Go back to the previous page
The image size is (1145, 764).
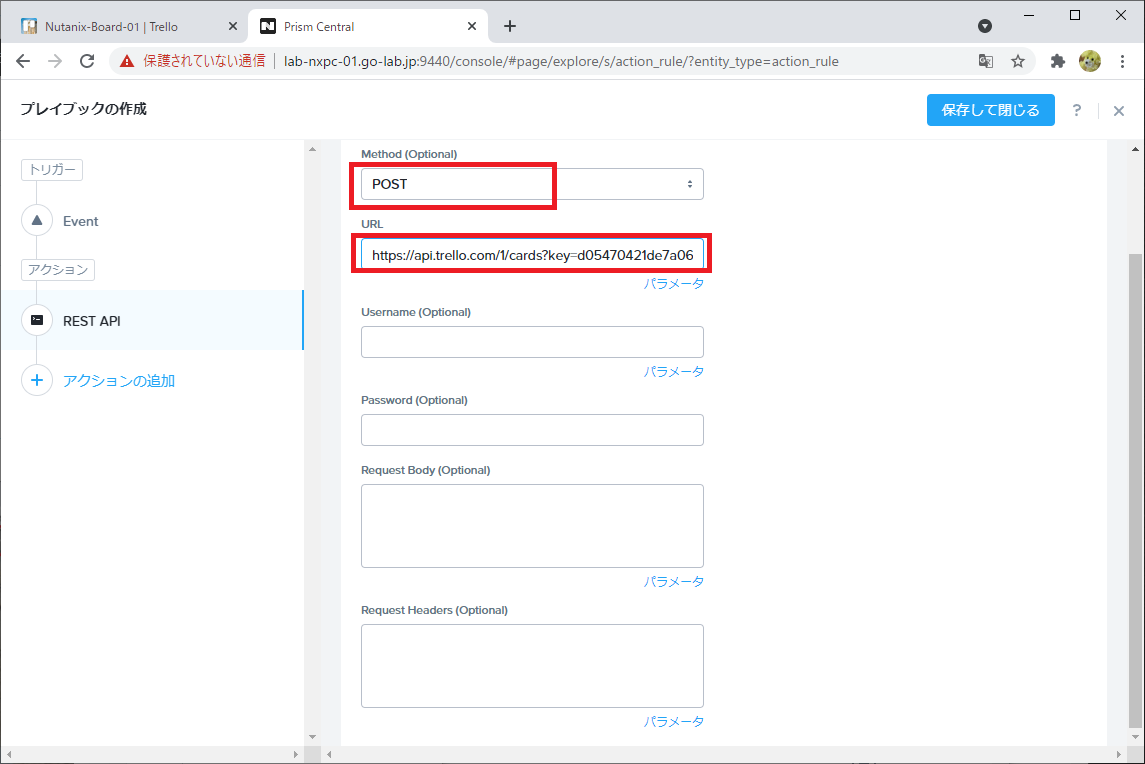click(x=23, y=61)
